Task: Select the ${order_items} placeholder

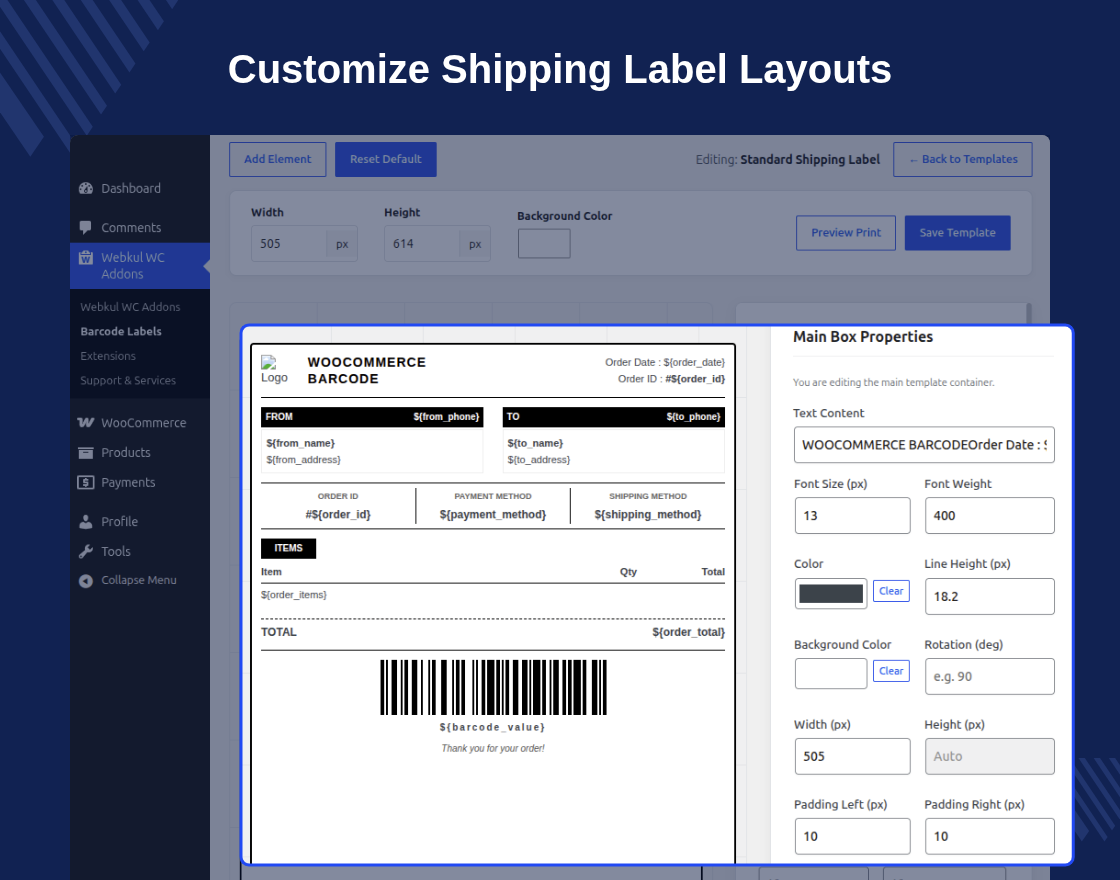Action: [x=294, y=595]
